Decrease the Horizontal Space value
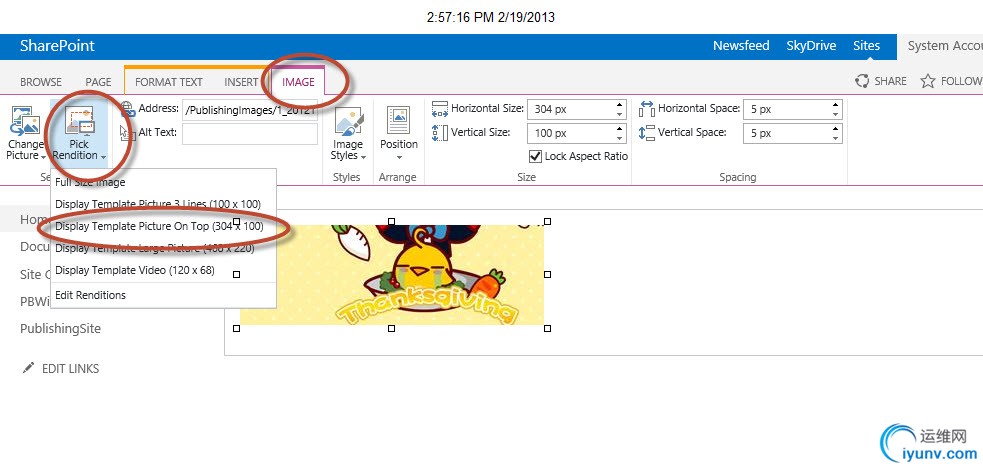983x470 pixels. [x=835, y=114]
